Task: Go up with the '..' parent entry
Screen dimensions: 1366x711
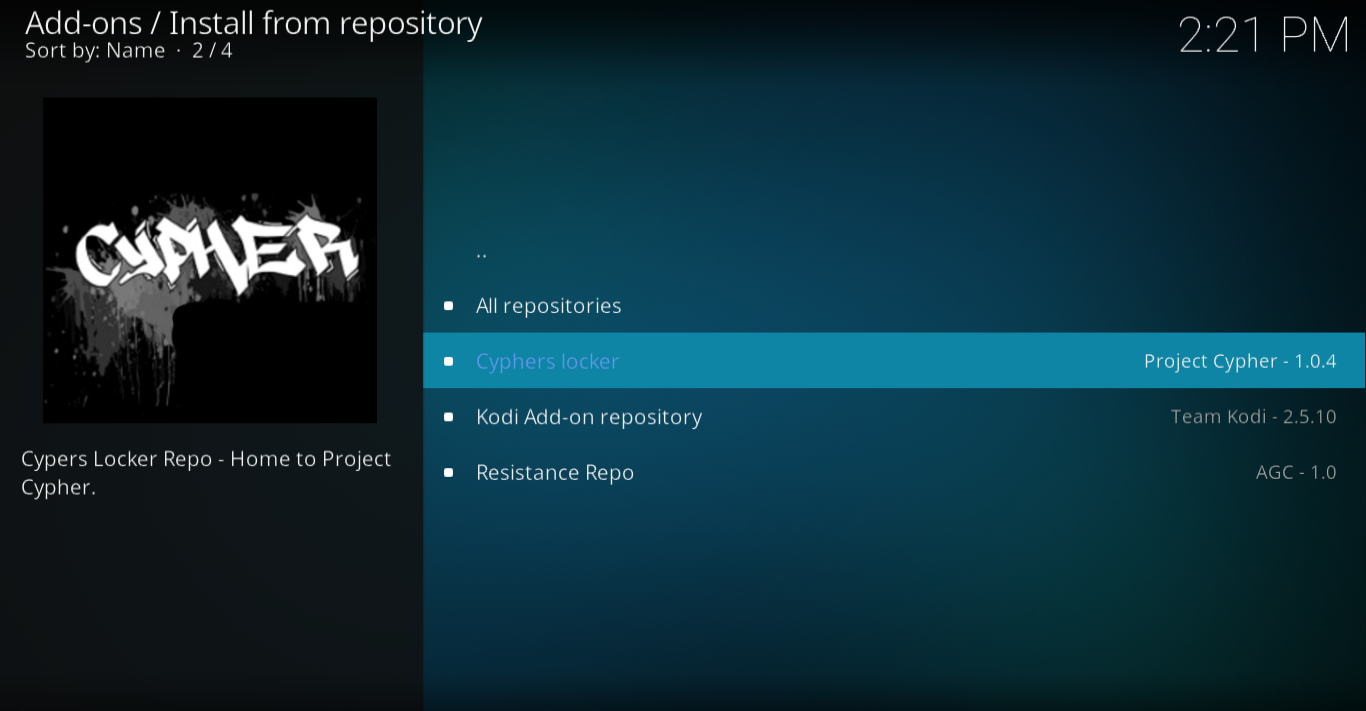Action: coord(894,250)
